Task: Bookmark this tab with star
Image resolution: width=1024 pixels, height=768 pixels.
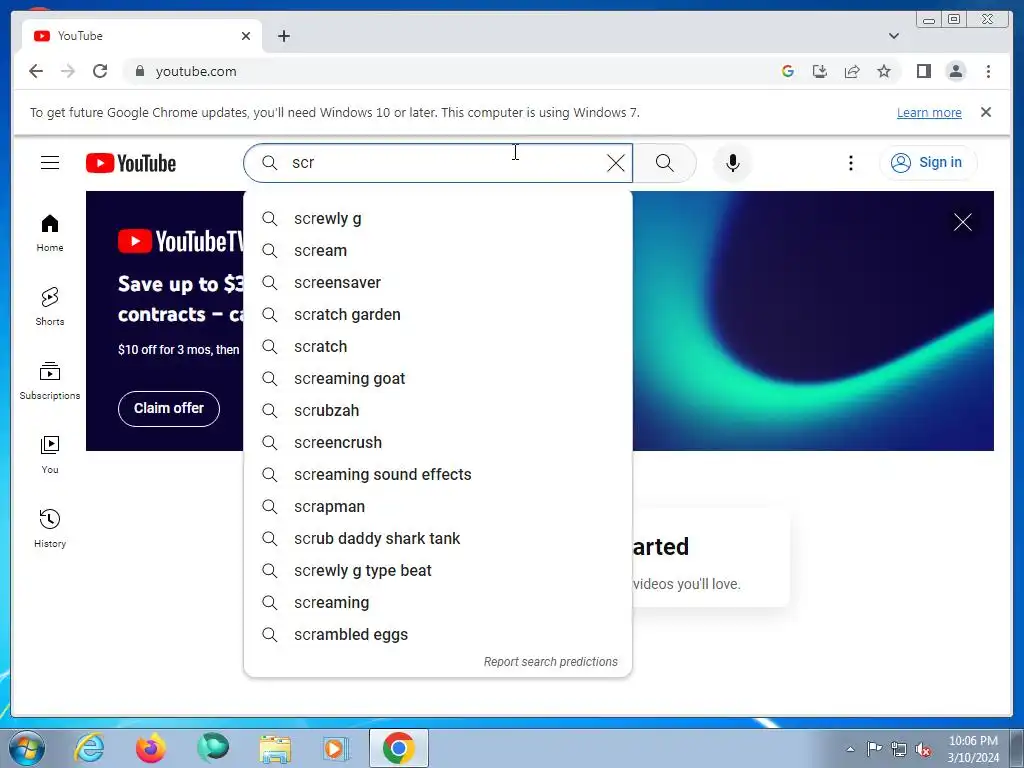Action: (884, 71)
